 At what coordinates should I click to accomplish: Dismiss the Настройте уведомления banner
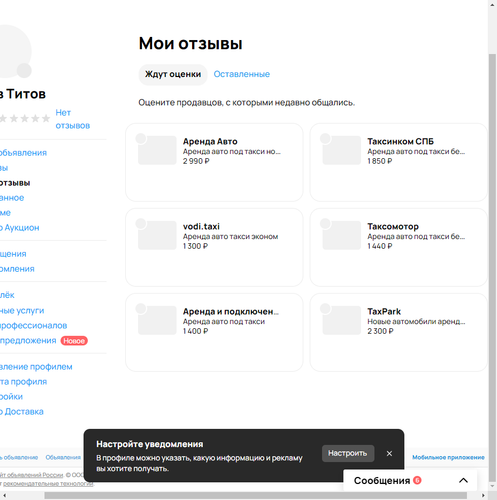point(389,453)
